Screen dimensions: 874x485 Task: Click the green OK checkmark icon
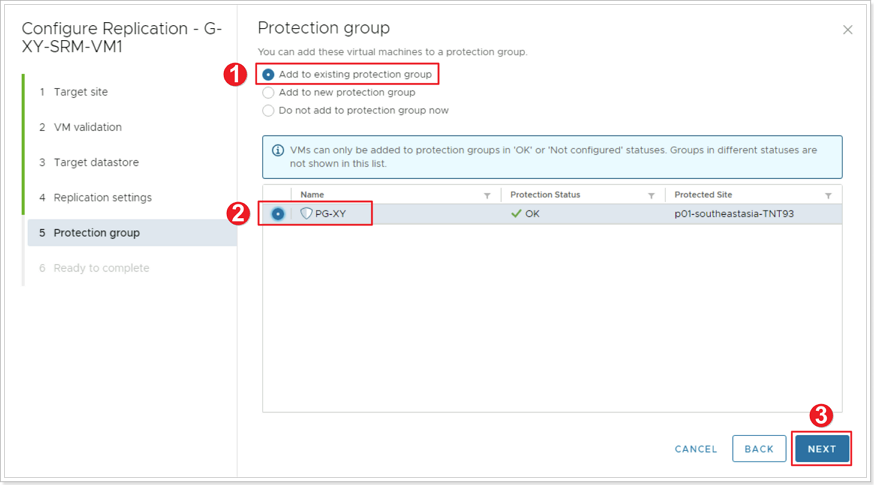(x=516, y=214)
